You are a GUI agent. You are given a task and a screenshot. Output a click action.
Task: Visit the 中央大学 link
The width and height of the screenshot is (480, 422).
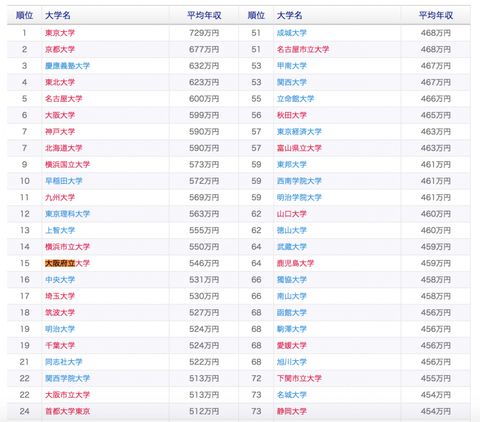(60, 280)
